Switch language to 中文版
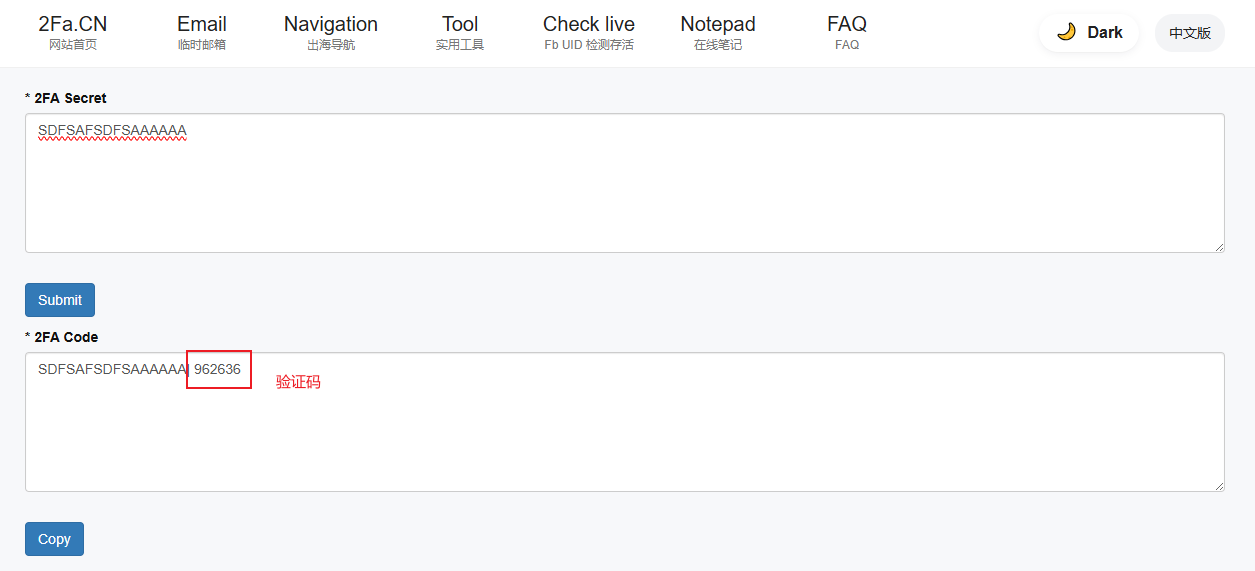 coord(1190,33)
